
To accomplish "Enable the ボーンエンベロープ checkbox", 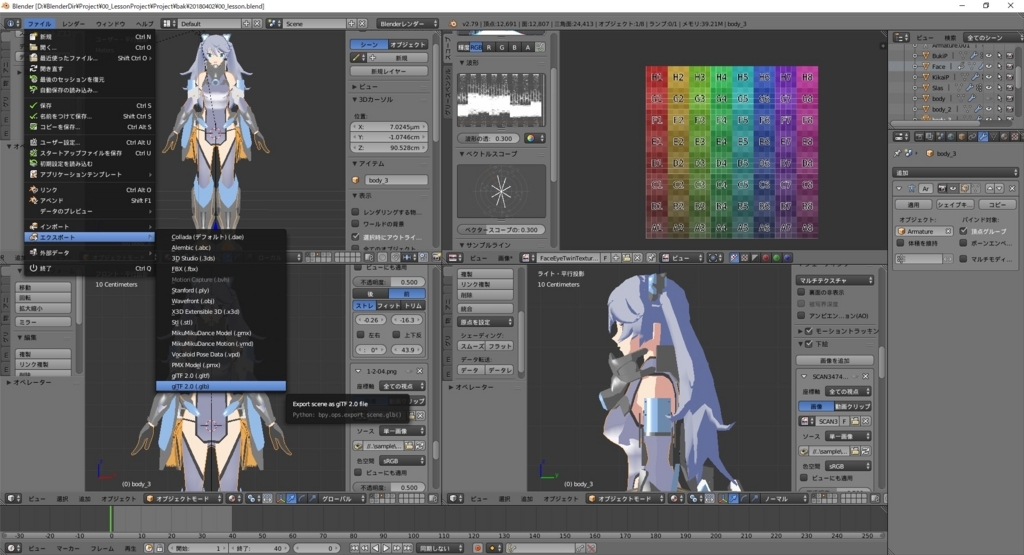I will (964, 243).
